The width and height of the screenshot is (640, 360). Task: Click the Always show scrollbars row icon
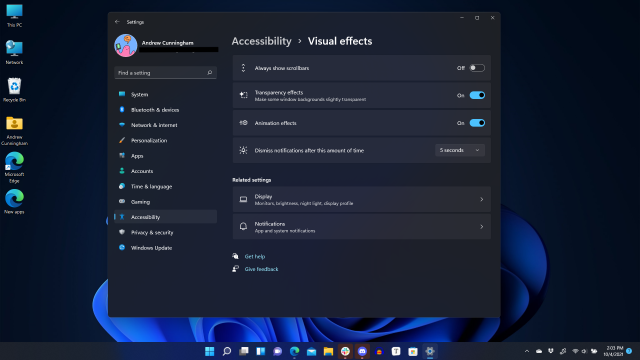click(x=243, y=68)
